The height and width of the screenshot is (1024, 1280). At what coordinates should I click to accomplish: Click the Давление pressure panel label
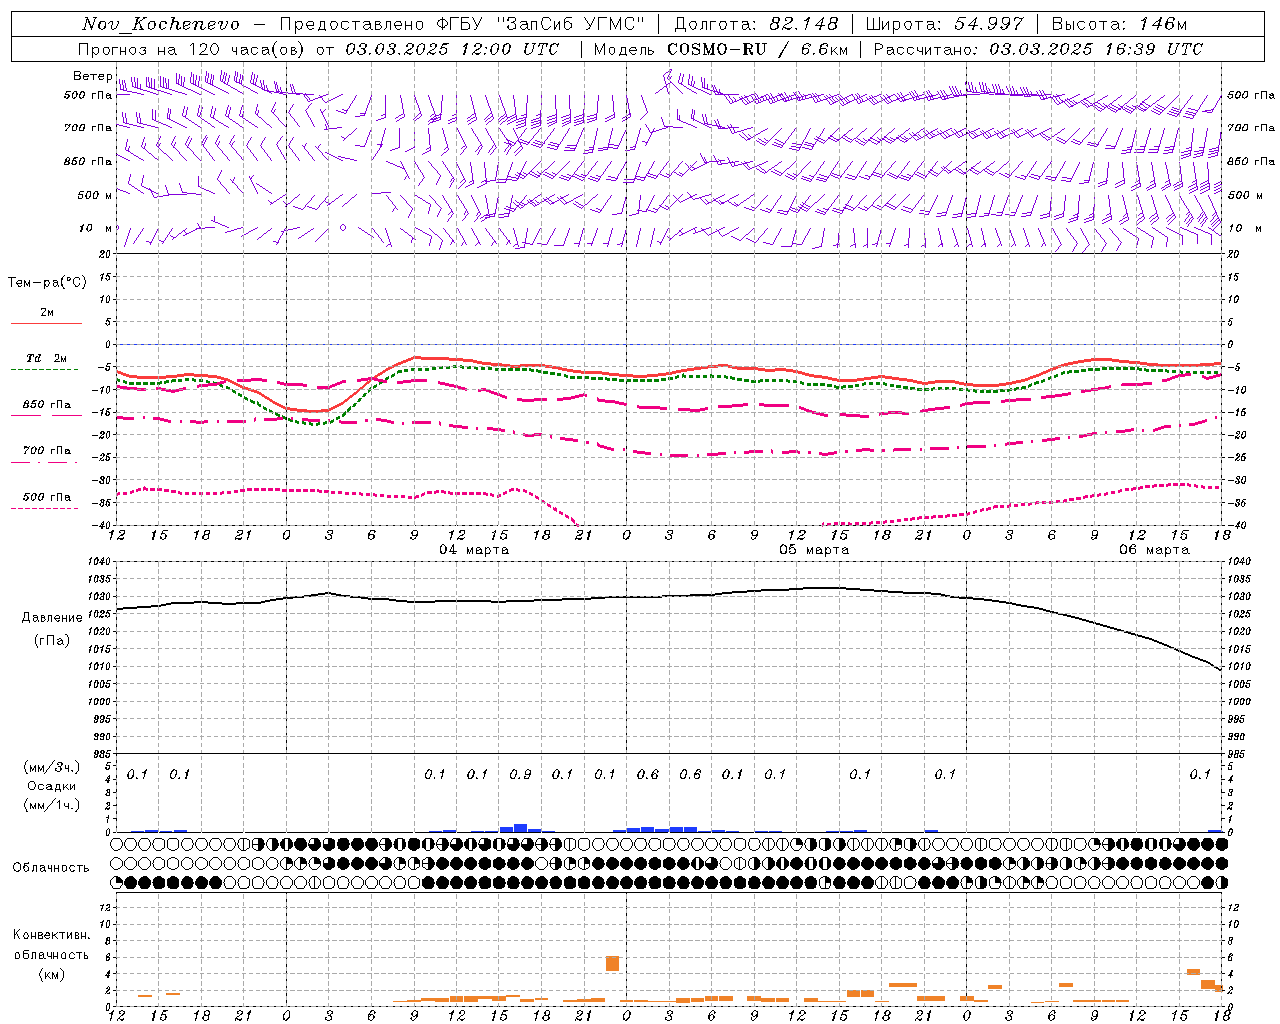52,618
